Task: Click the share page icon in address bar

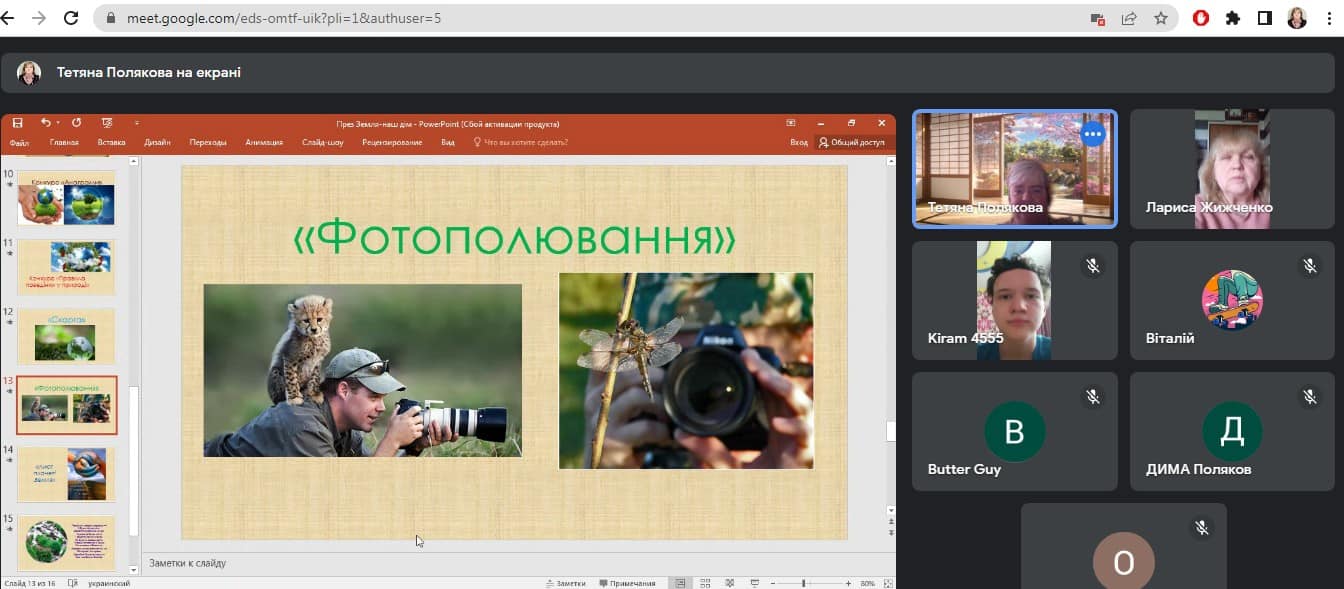Action: [x=1129, y=18]
